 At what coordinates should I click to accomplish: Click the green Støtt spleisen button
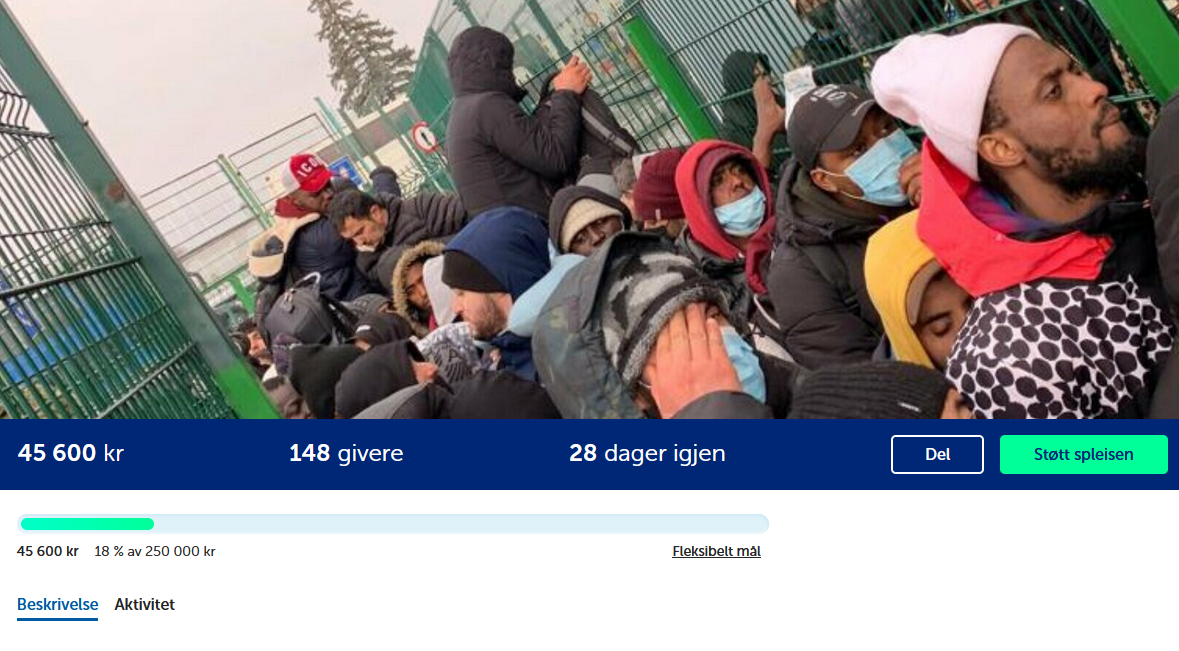tap(1083, 454)
